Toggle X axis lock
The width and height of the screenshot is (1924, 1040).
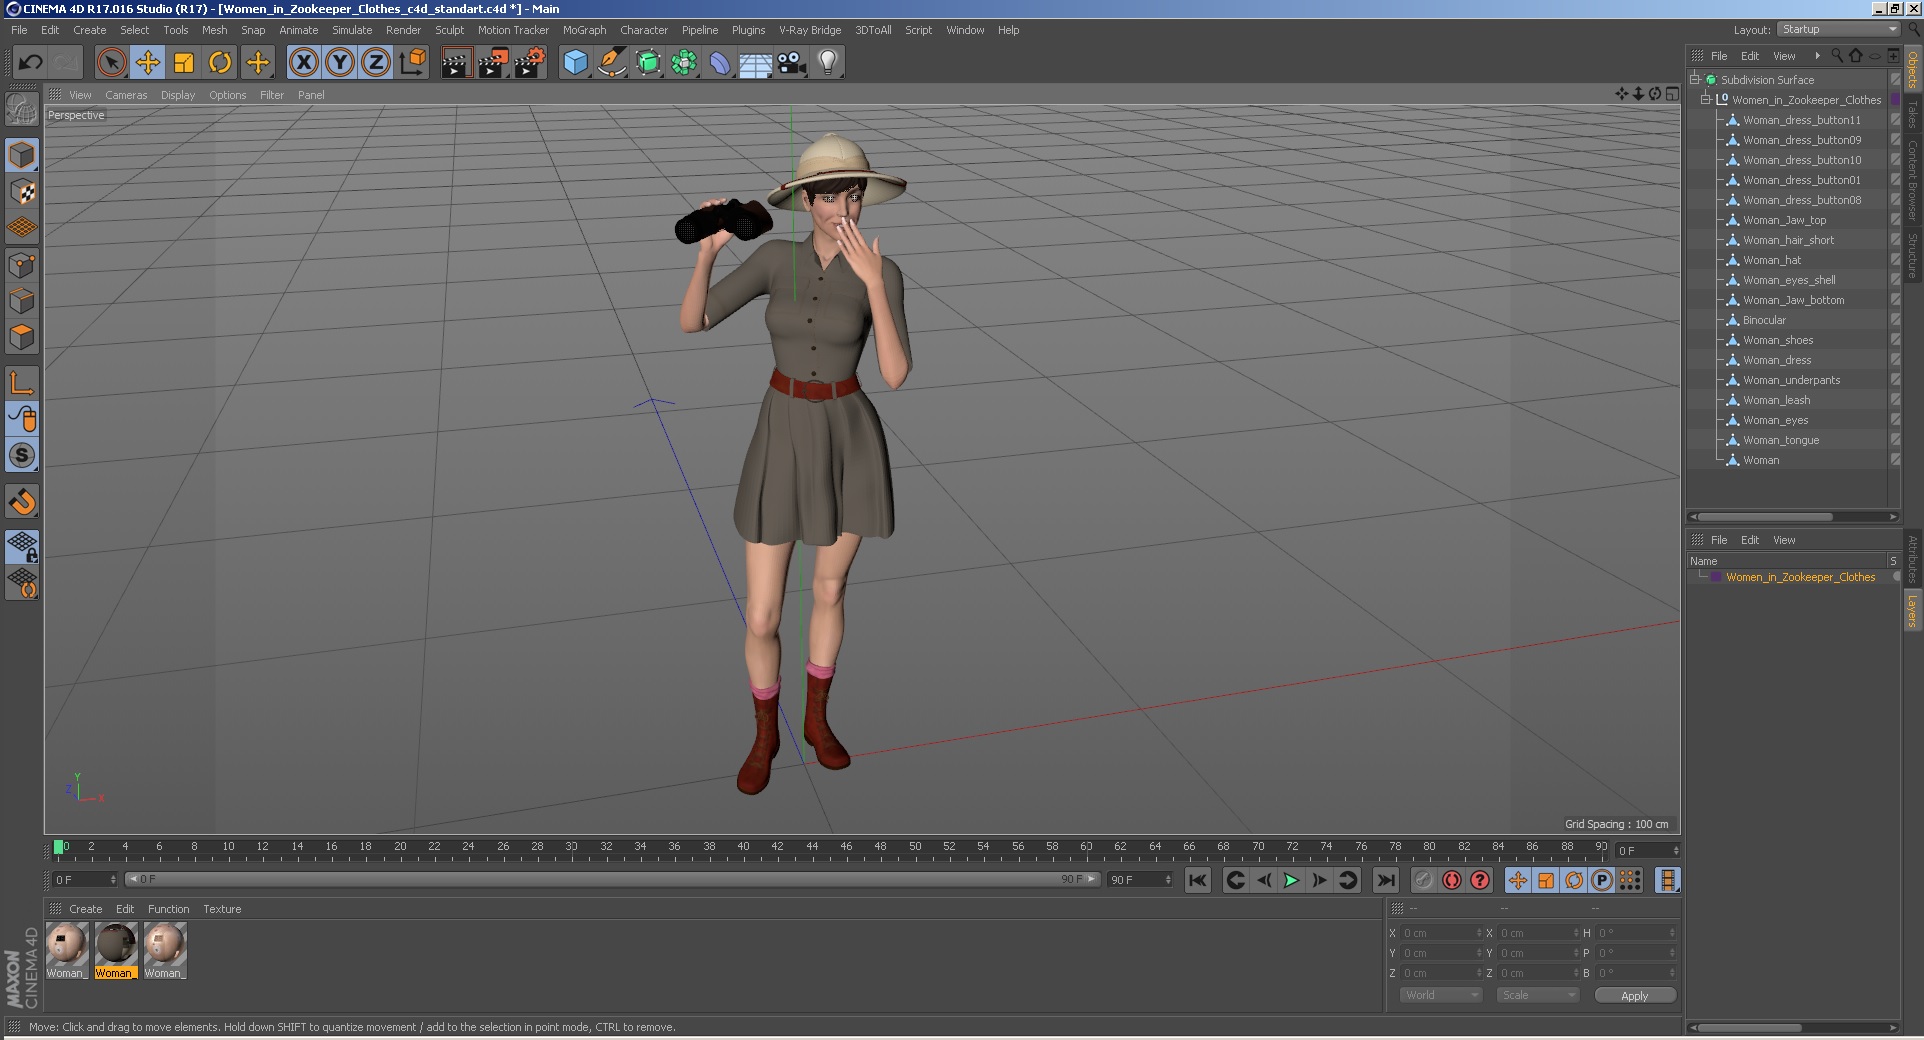[304, 63]
